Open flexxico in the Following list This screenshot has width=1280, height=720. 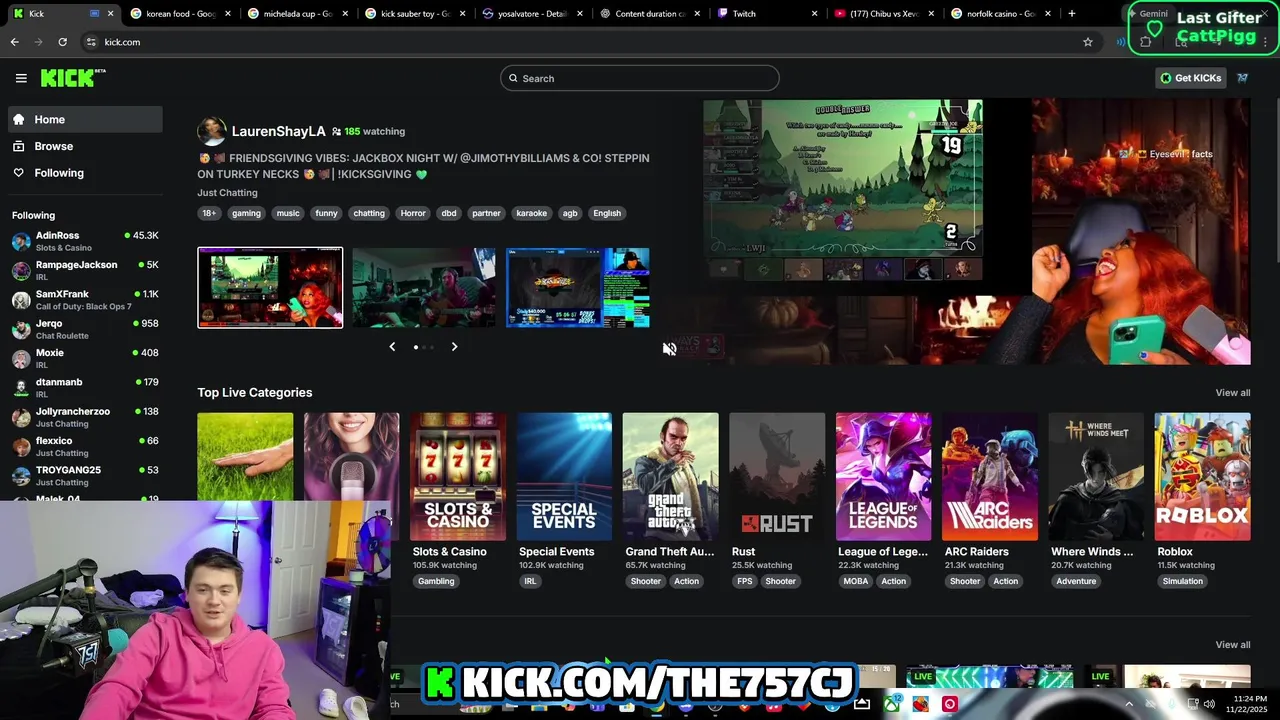[x=85, y=446]
